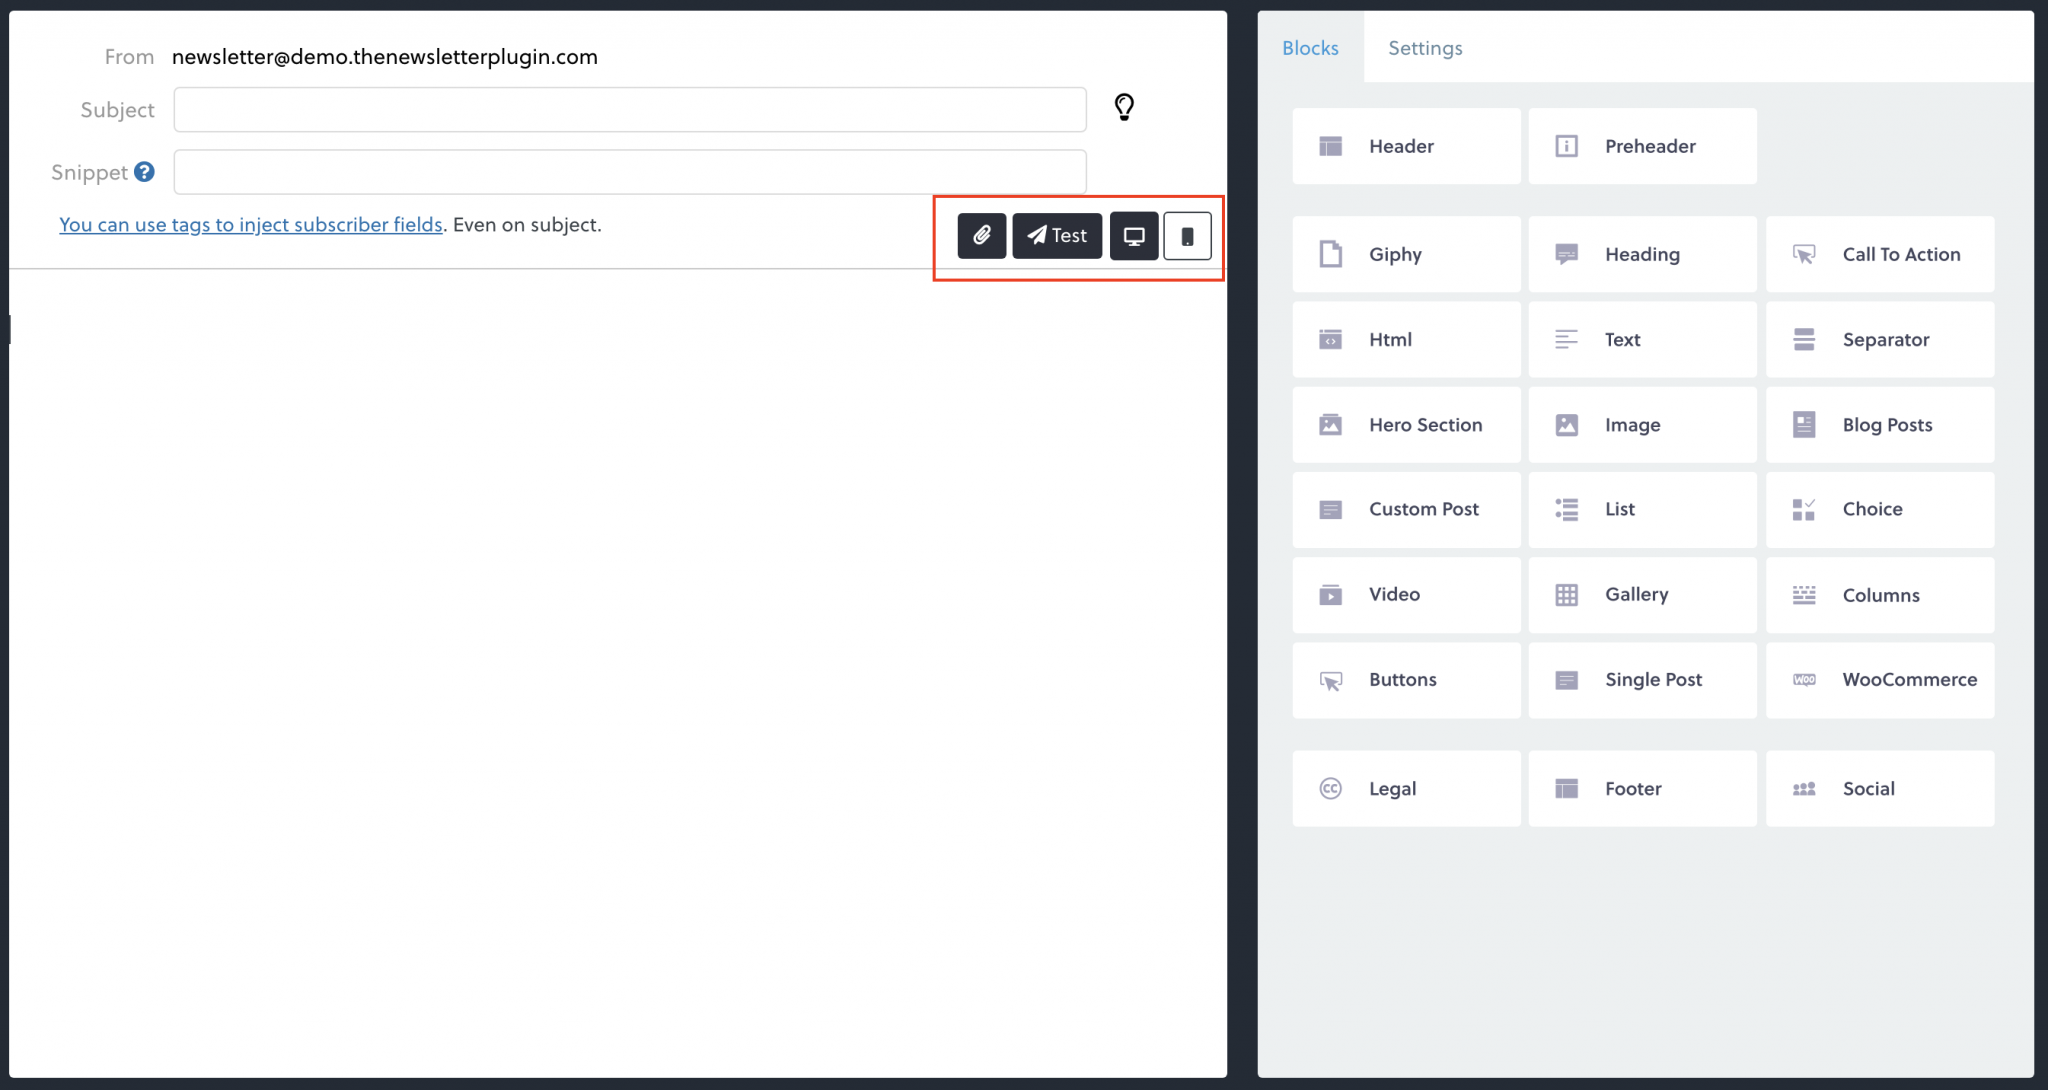
Task: Add a Separator block
Action: tap(1880, 339)
